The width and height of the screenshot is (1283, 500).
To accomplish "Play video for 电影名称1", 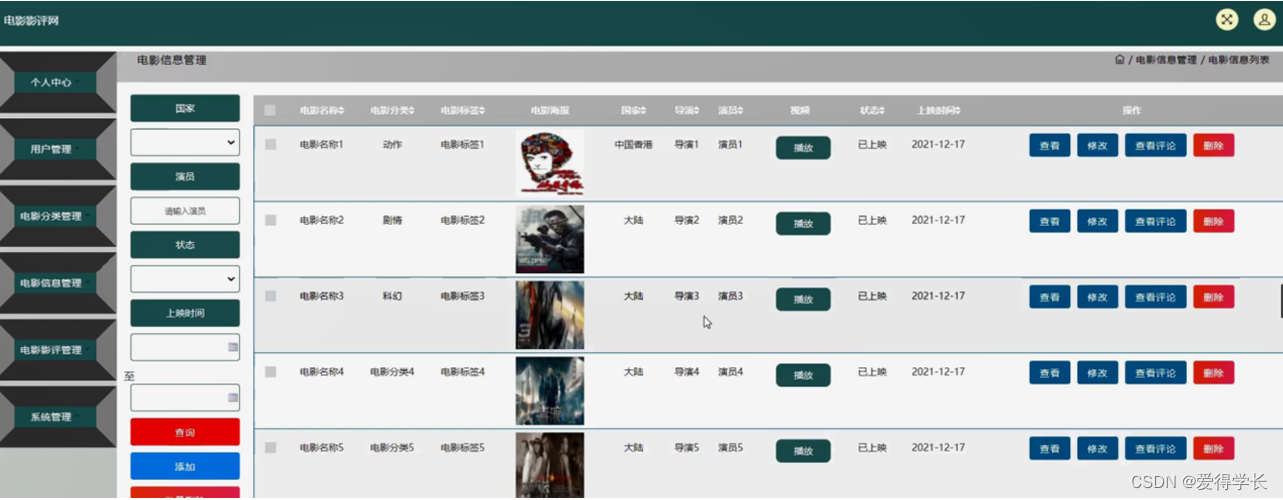I will pyautogui.click(x=803, y=147).
